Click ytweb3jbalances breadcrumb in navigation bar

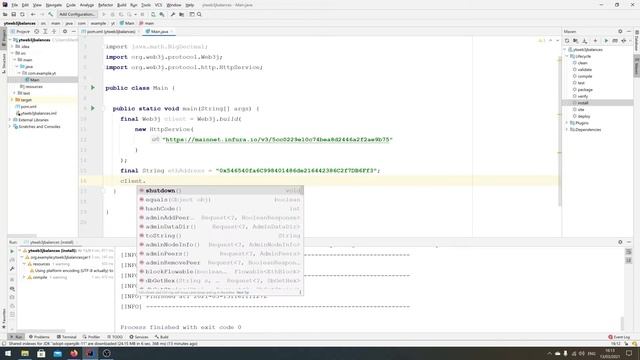pos(20,23)
